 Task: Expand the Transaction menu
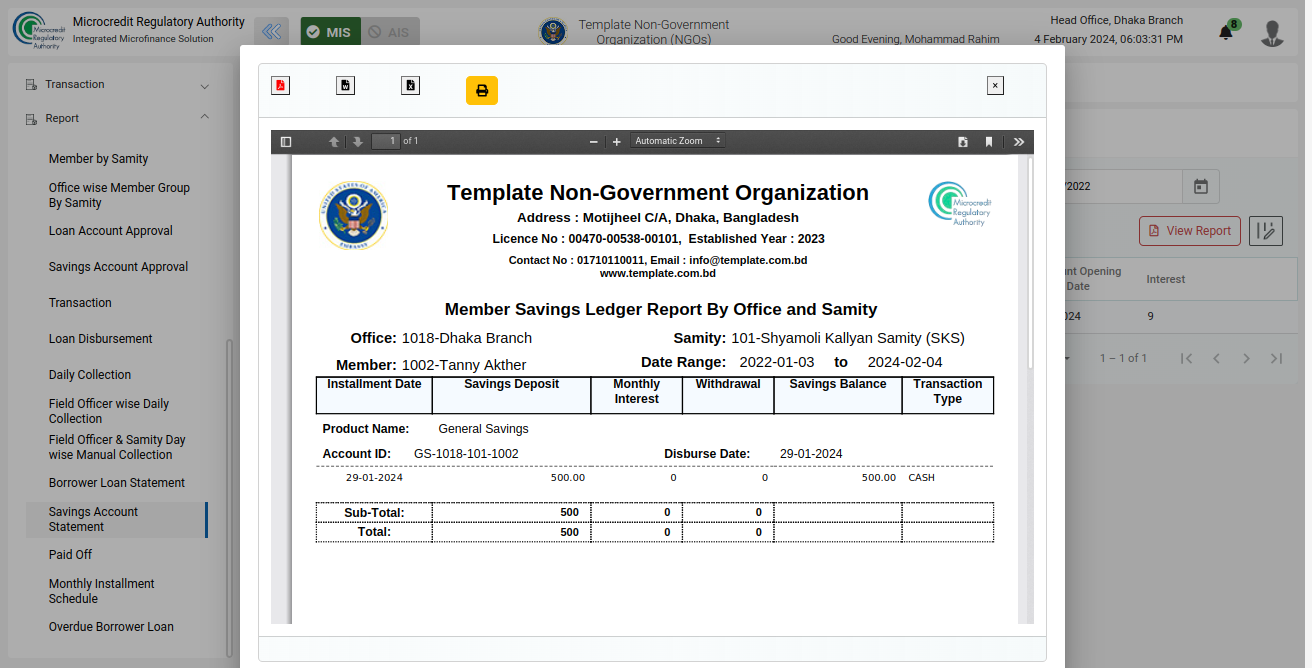coord(118,84)
